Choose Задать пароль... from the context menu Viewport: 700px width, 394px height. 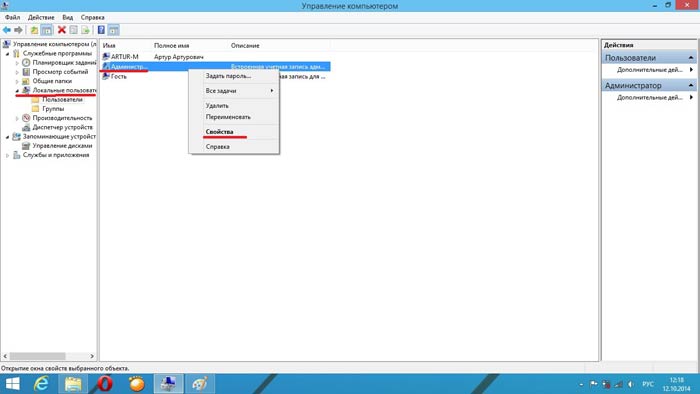pyautogui.click(x=234, y=76)
